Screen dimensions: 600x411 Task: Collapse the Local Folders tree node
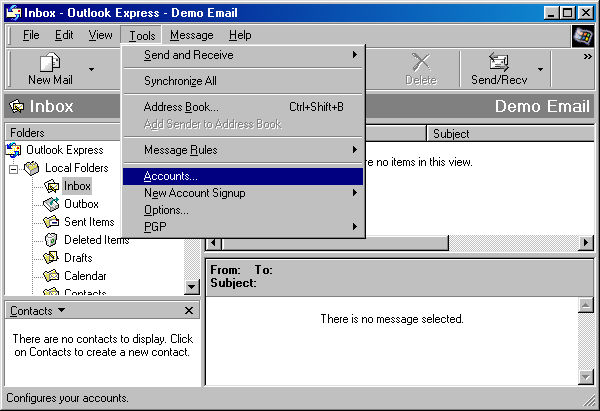pyautogui.click(x=14, y=169)
